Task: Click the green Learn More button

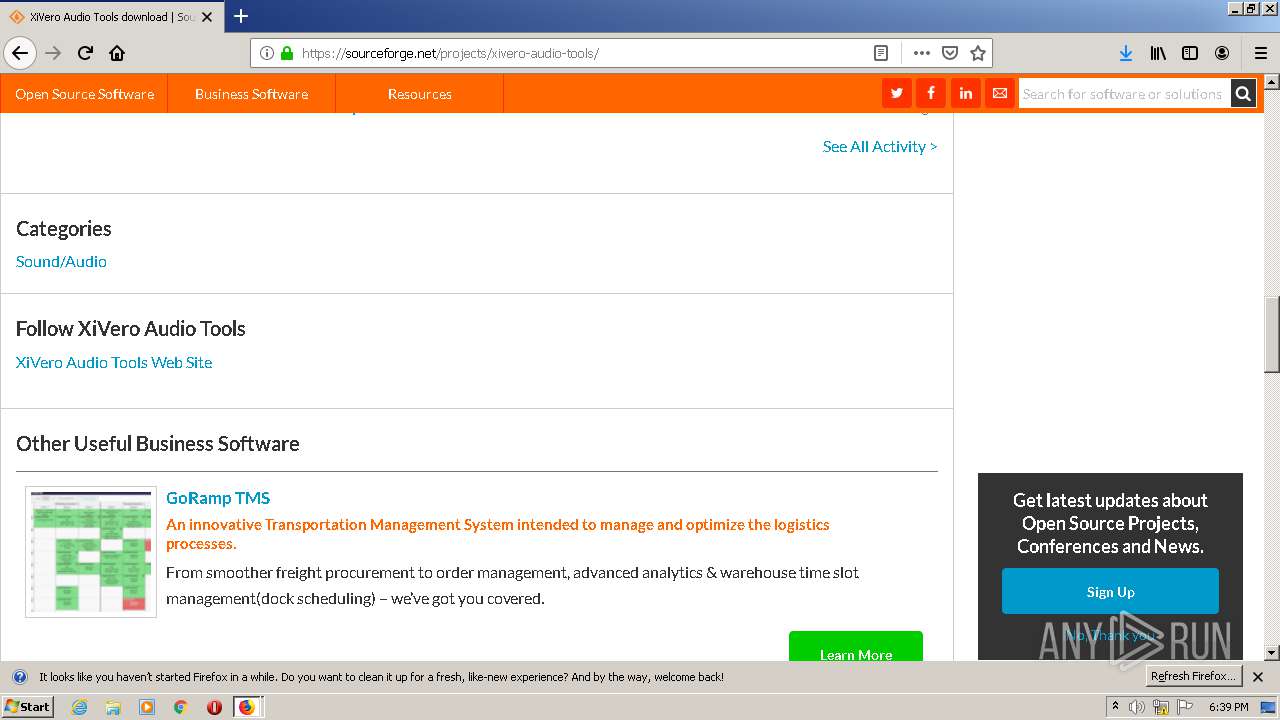Action: (x=856, y=646)
